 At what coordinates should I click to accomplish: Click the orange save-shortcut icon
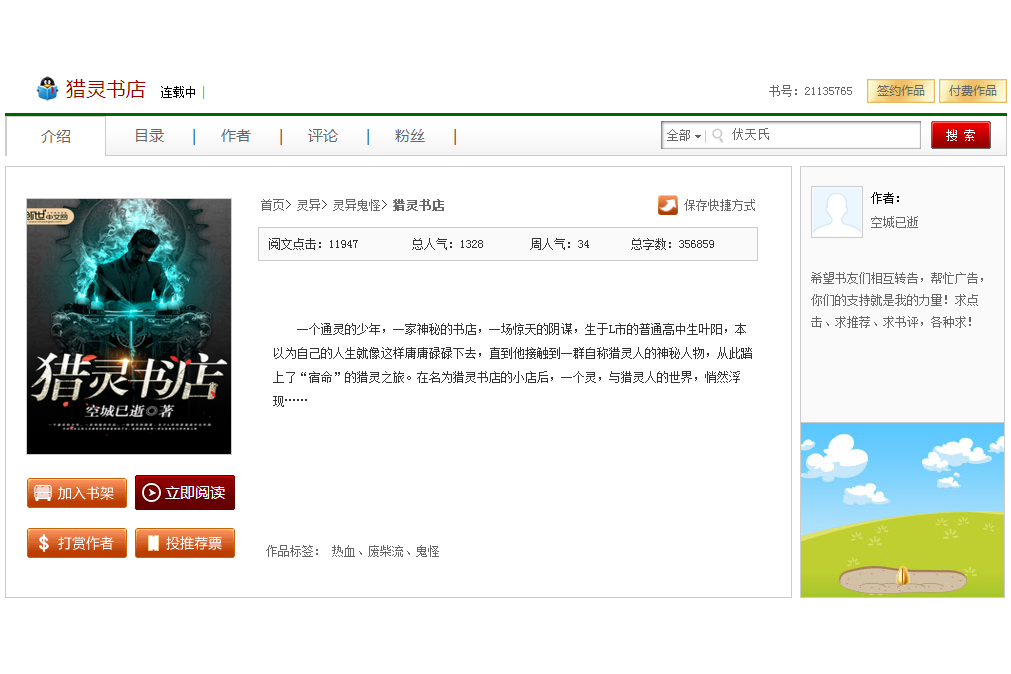tap(667, 205)
